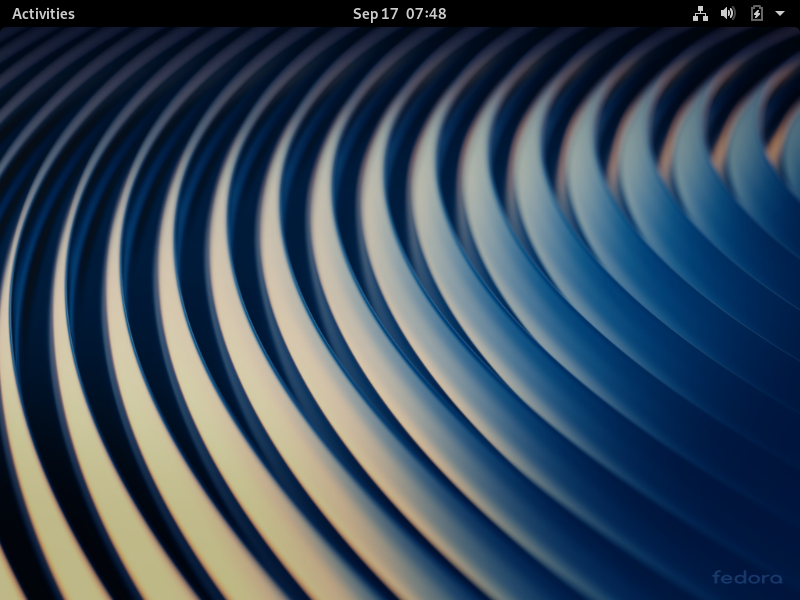This screenshot has width=800, height=600.
Task: Click the downward triangle beside the battery
Action: [779, 14]
